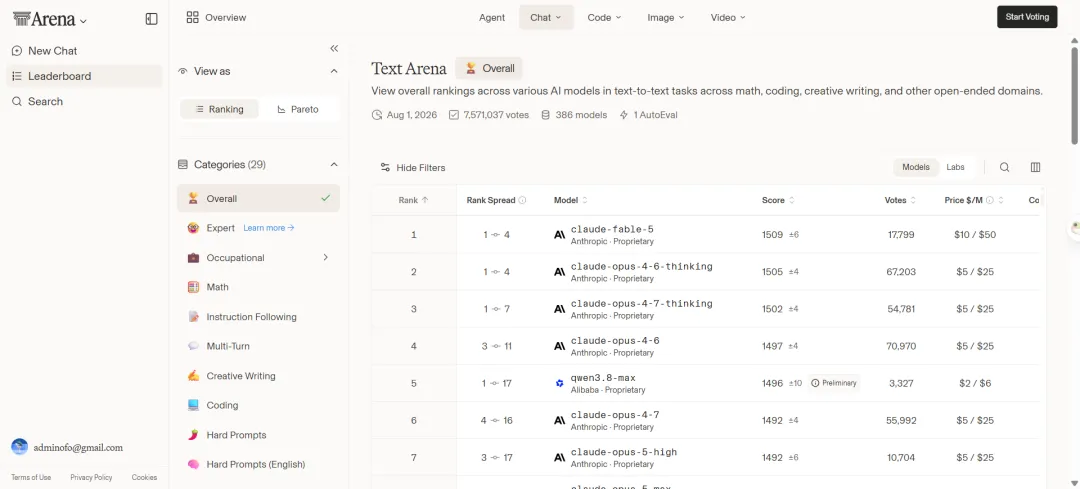Select the Creative Writing category

pos(258,376)
